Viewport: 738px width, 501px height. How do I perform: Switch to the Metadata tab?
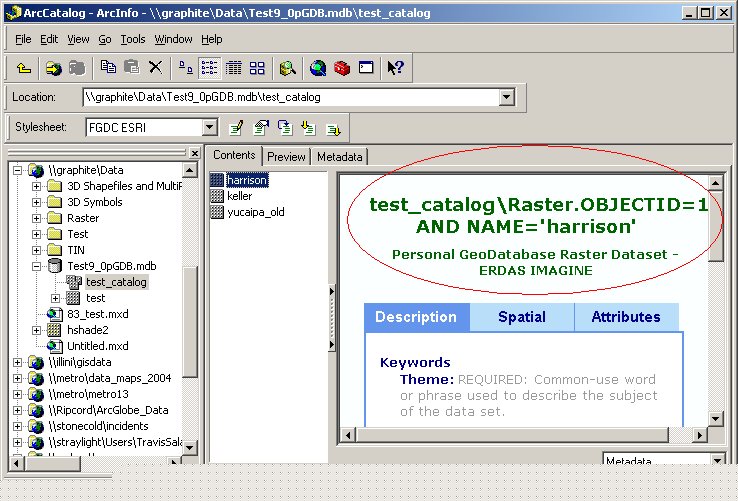pyautogui.click(x=339, y=157)
